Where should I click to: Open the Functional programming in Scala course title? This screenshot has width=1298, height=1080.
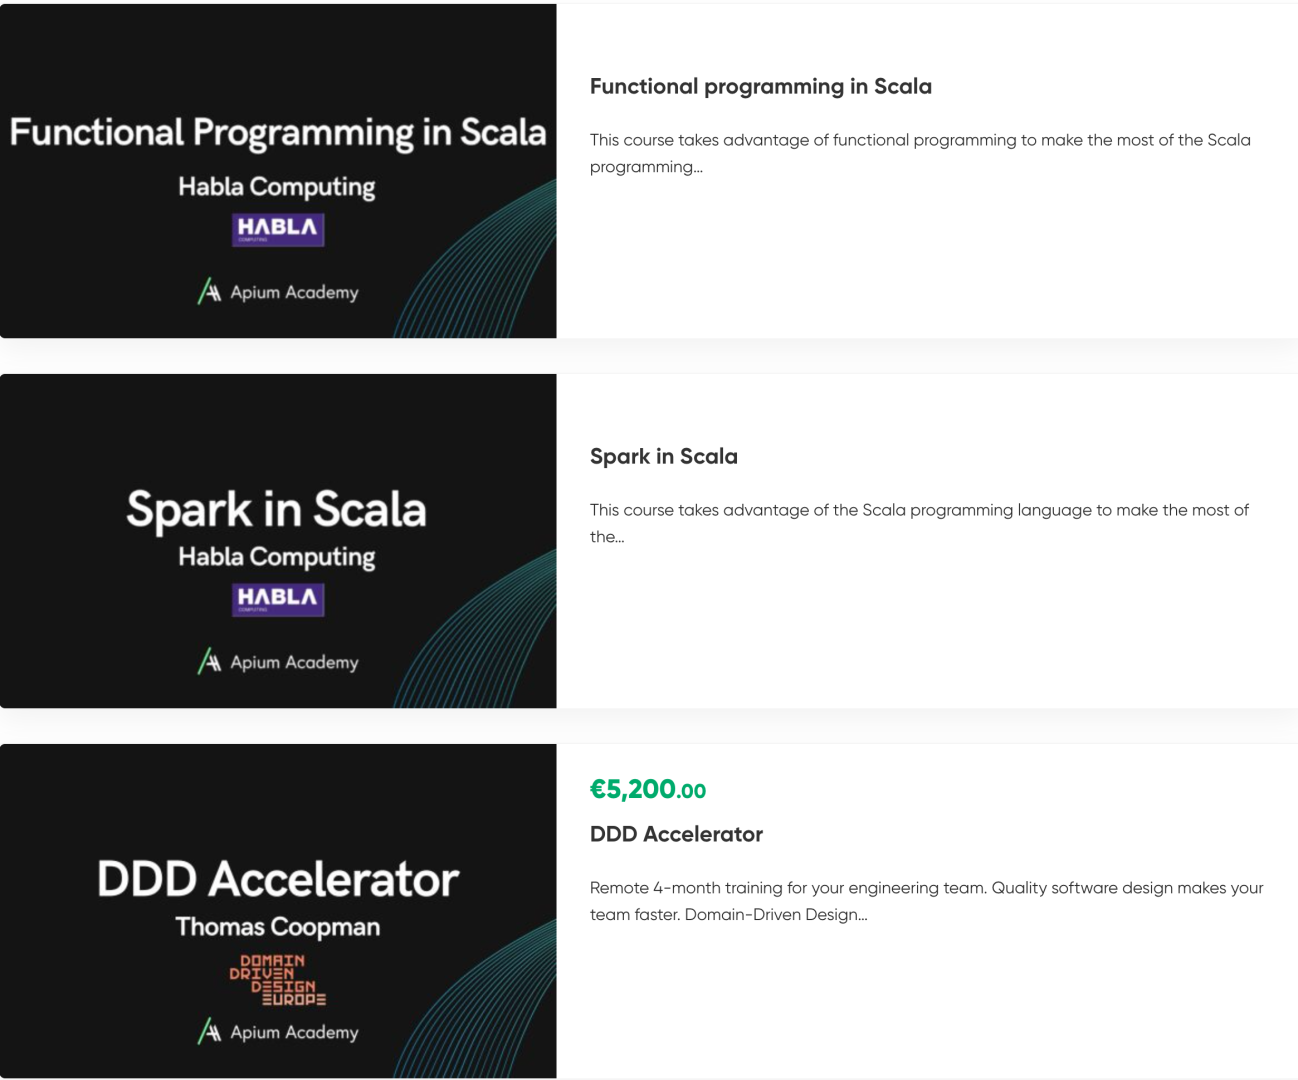click(761, 87)
